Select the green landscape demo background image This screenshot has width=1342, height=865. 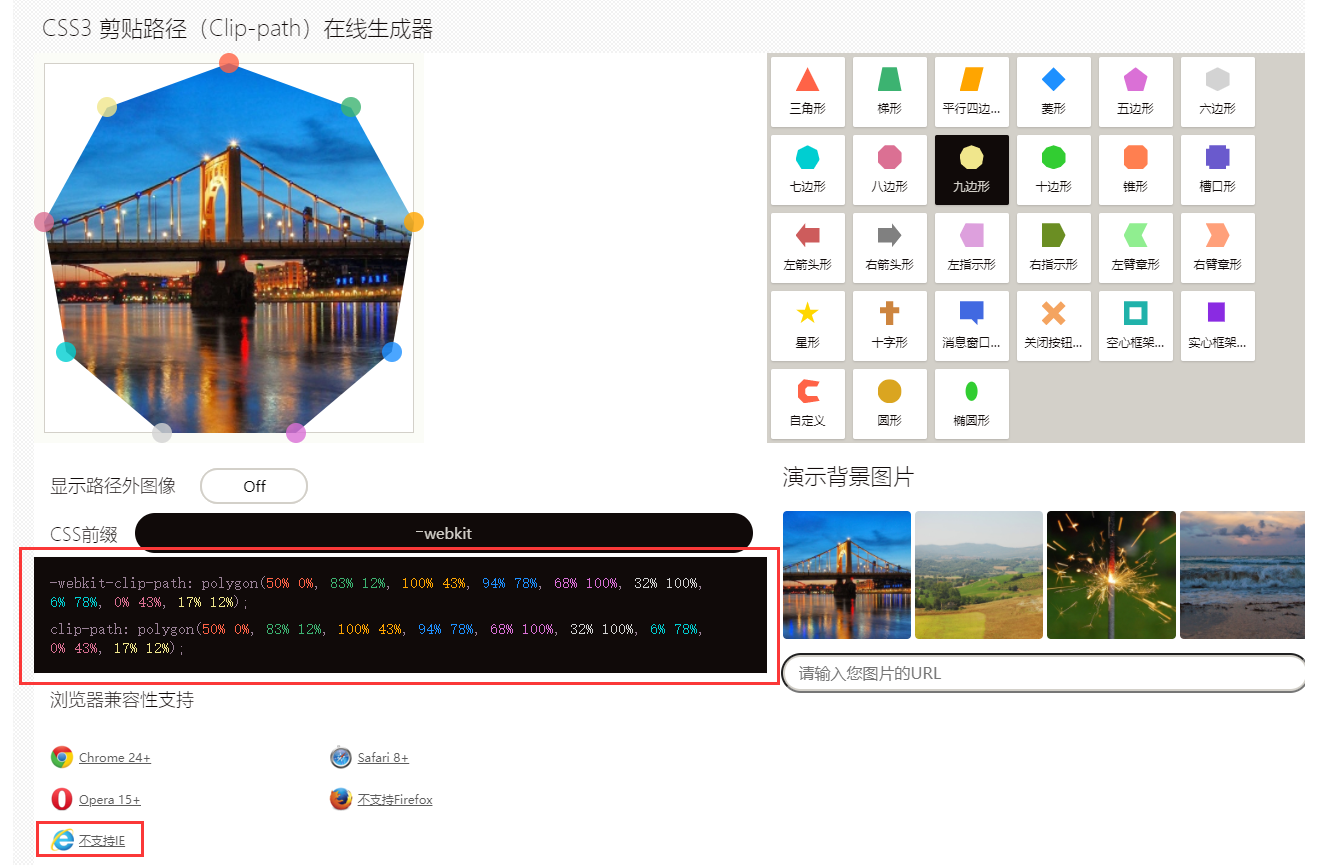978,575
